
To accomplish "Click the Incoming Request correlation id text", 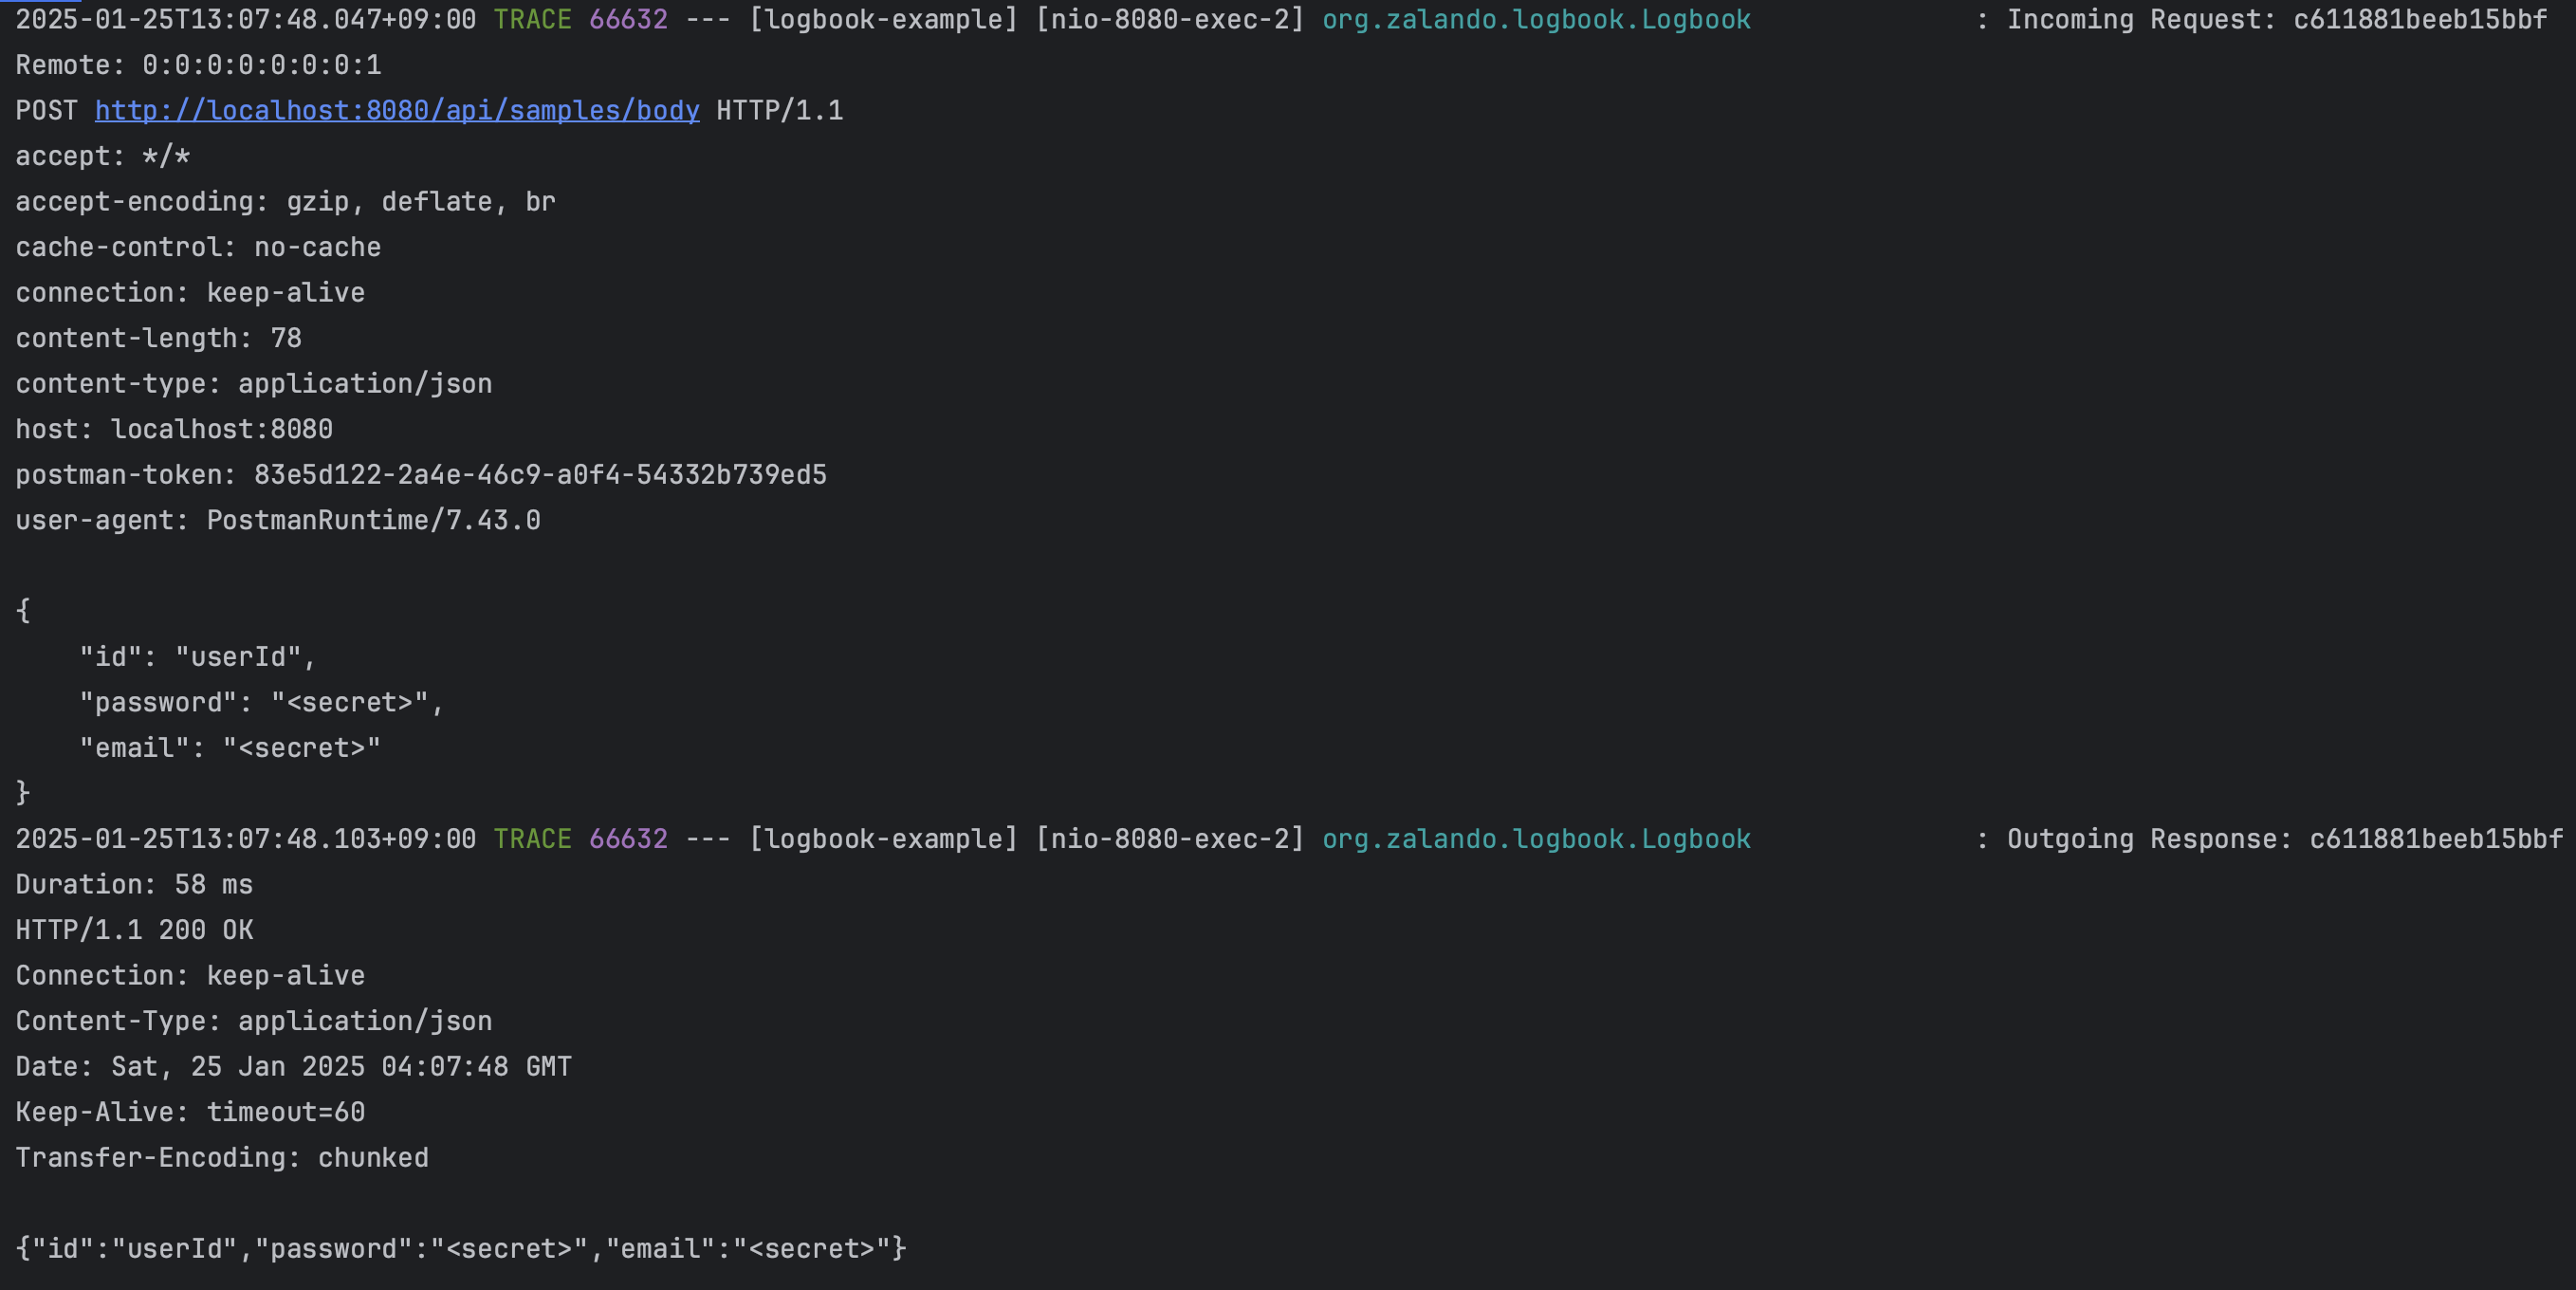I will (x=2419, y=20).
